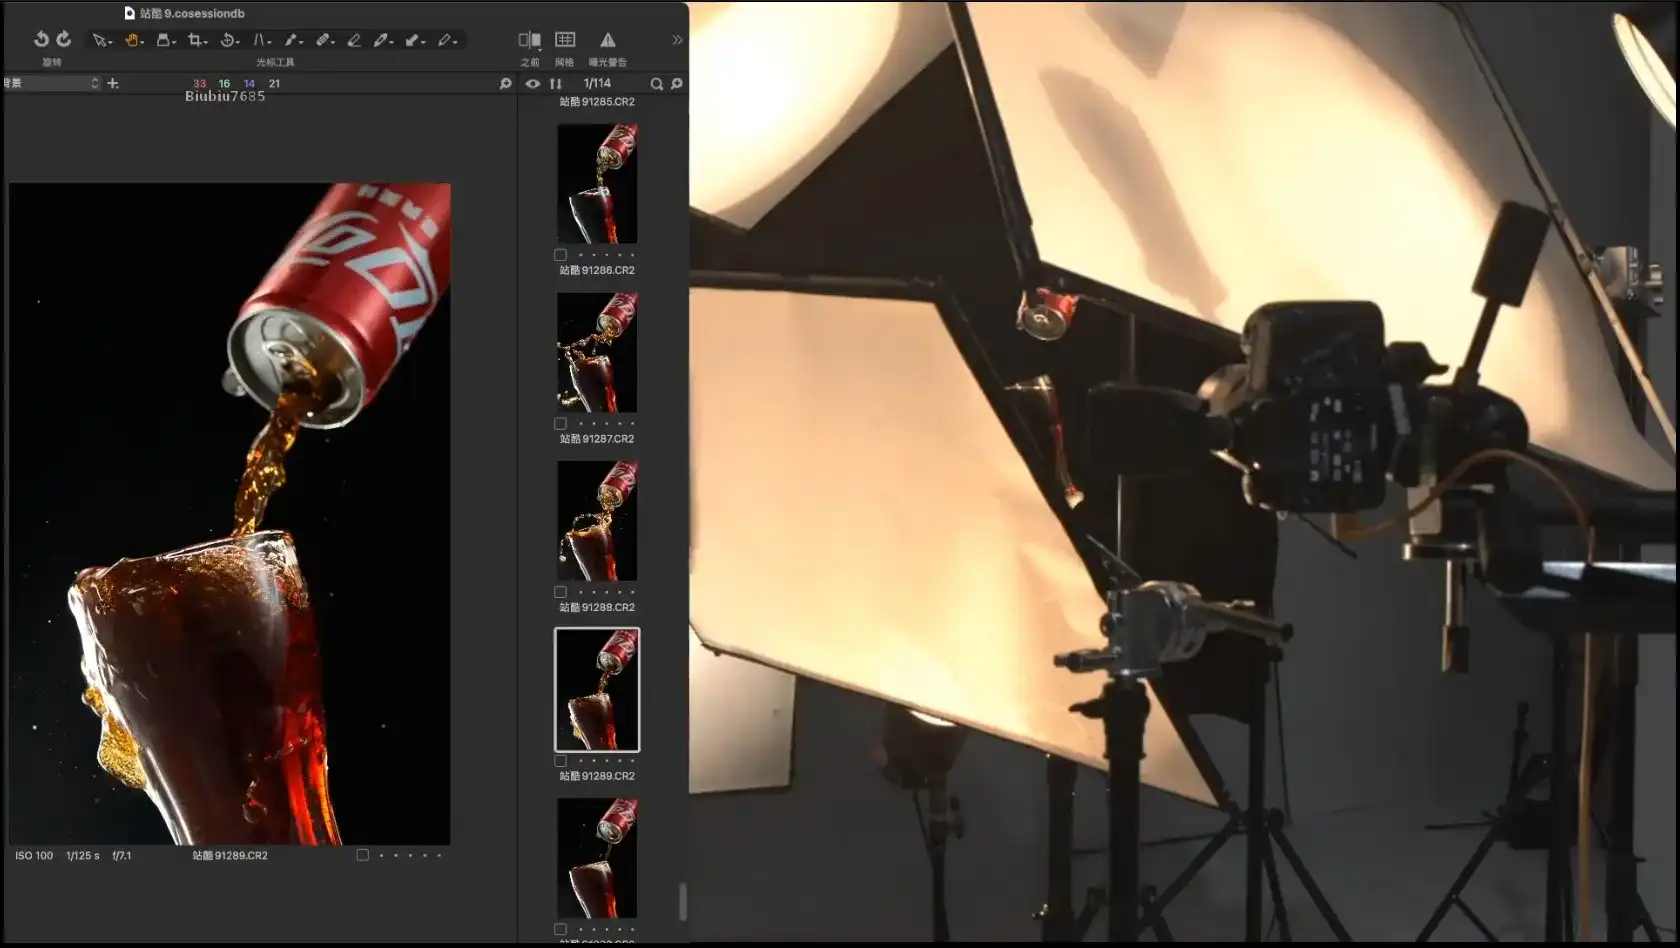Click the browser sort order arrows icon

[x=556, y=84]
